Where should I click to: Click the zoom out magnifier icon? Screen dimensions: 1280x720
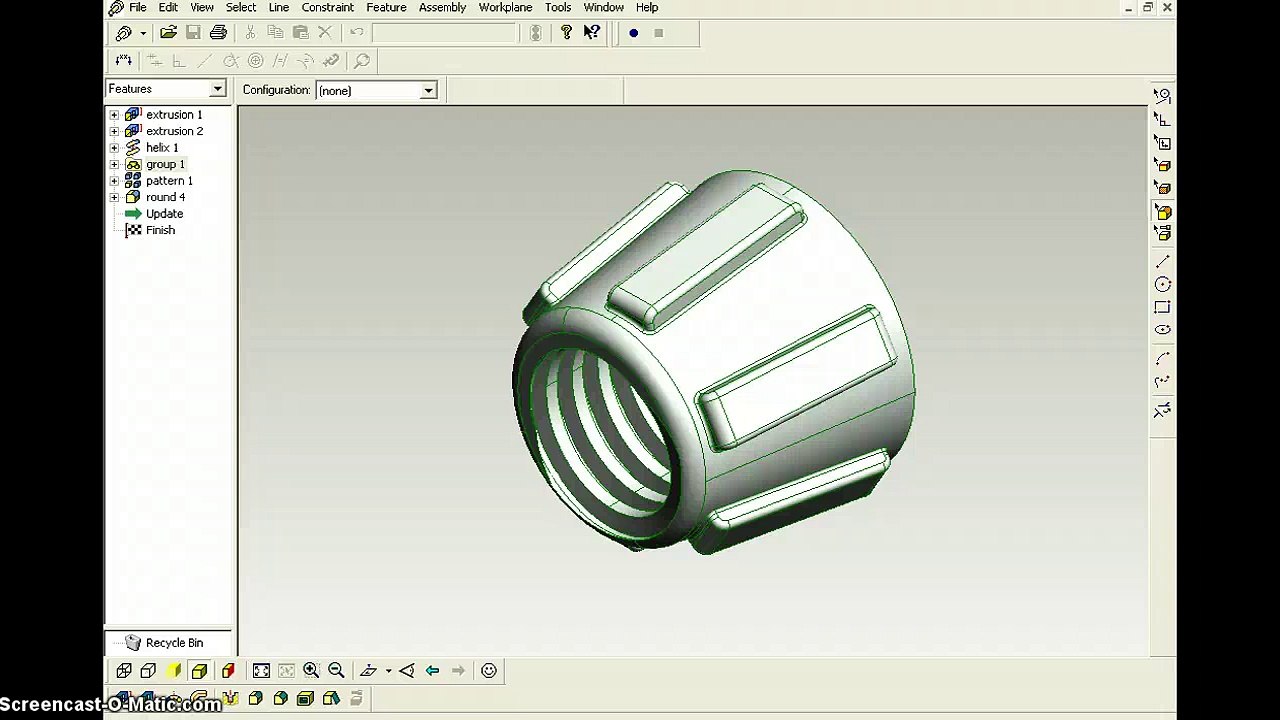(336, 671)
